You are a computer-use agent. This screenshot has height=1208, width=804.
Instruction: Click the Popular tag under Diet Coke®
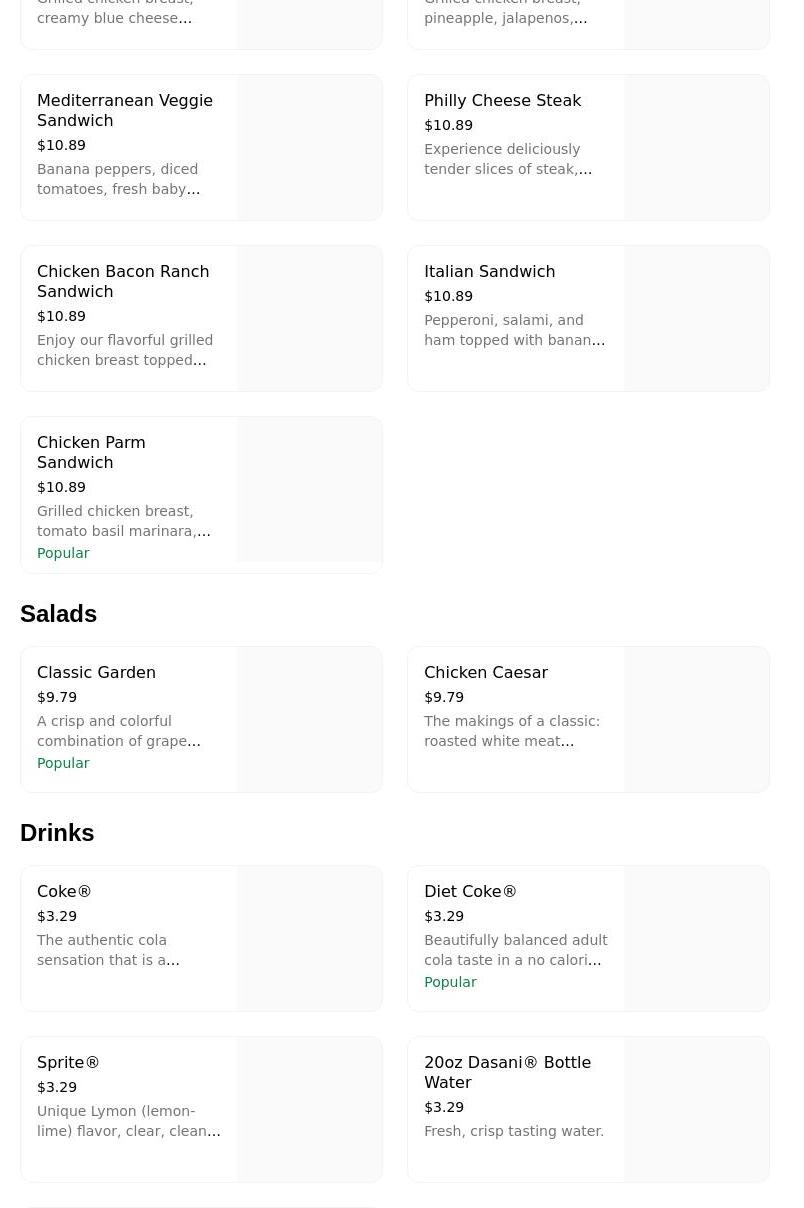pyautogui.click(x=450, y=982)
